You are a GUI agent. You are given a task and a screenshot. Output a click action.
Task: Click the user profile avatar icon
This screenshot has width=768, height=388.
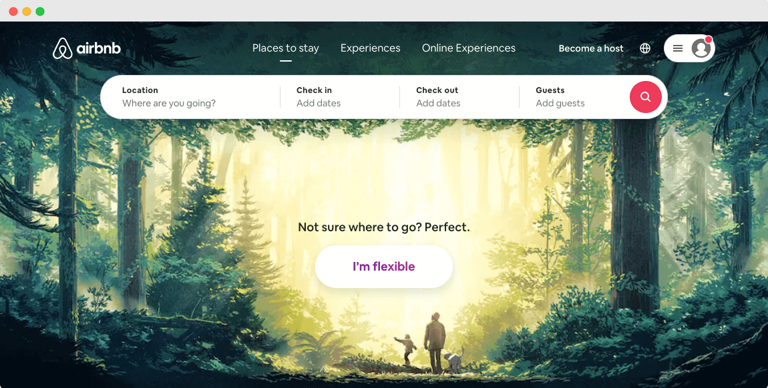(701, 48)
